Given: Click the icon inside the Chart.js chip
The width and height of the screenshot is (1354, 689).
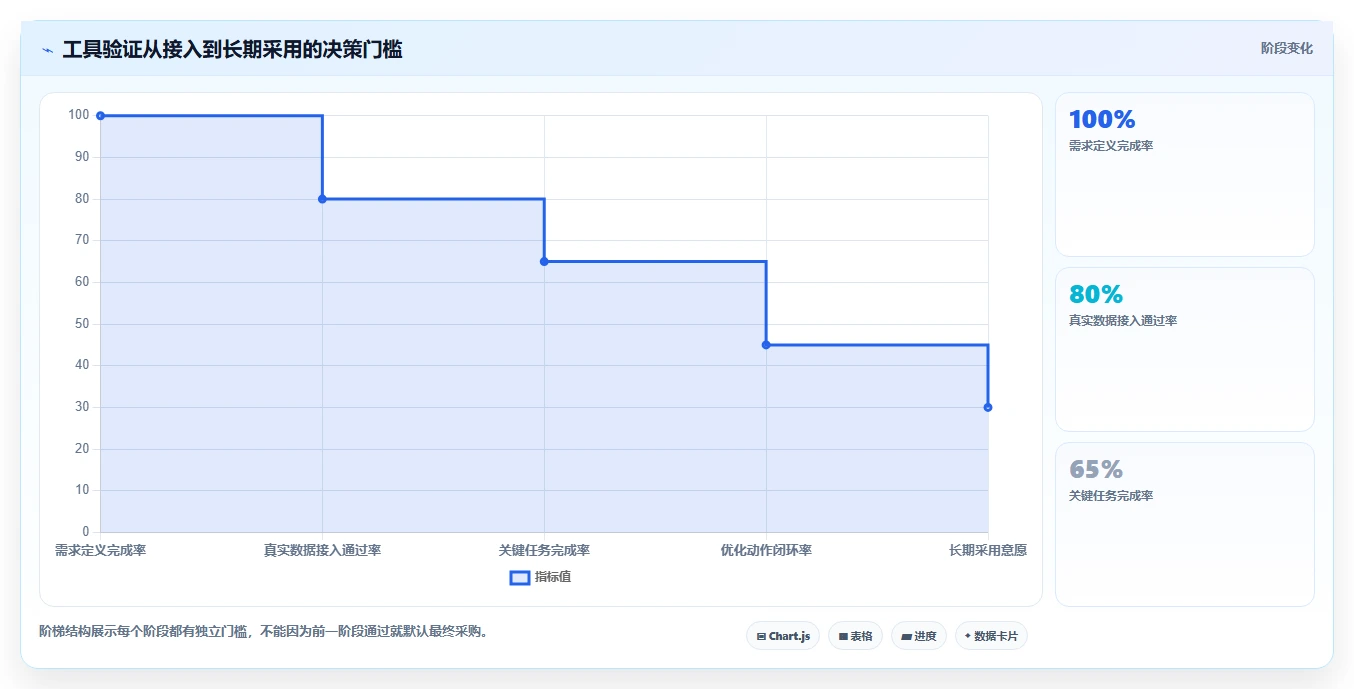Looking at the screenshot, I should tap(761, 636).
